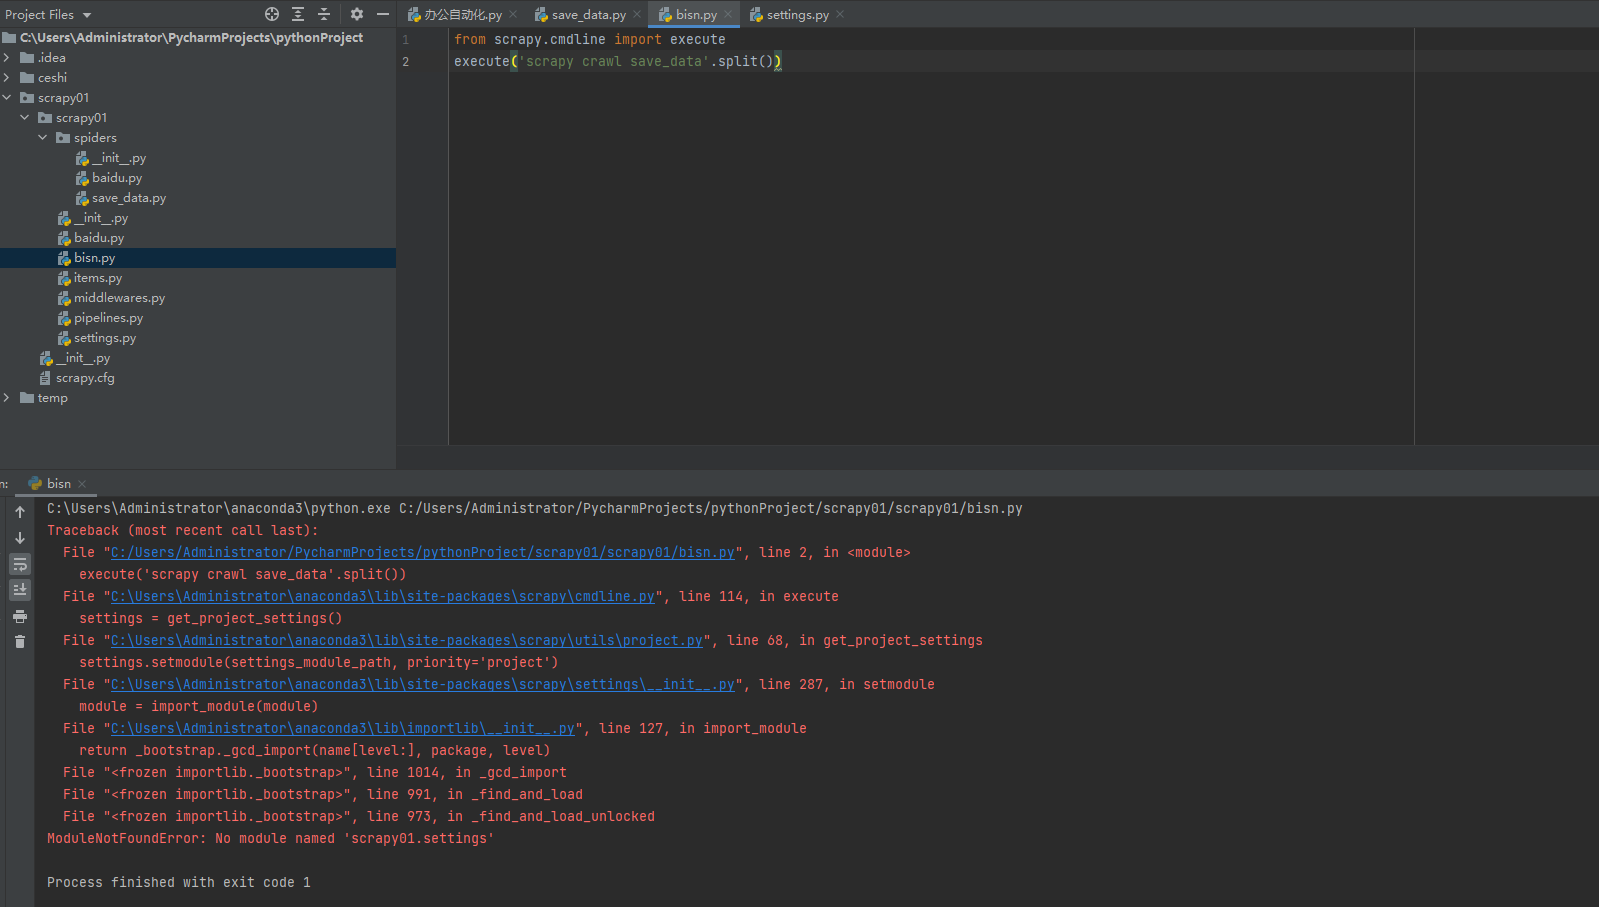Collapse the inner scrapy01 folder arrow
Viewport: 1599px width, 907px height.
tap(25, 118)
